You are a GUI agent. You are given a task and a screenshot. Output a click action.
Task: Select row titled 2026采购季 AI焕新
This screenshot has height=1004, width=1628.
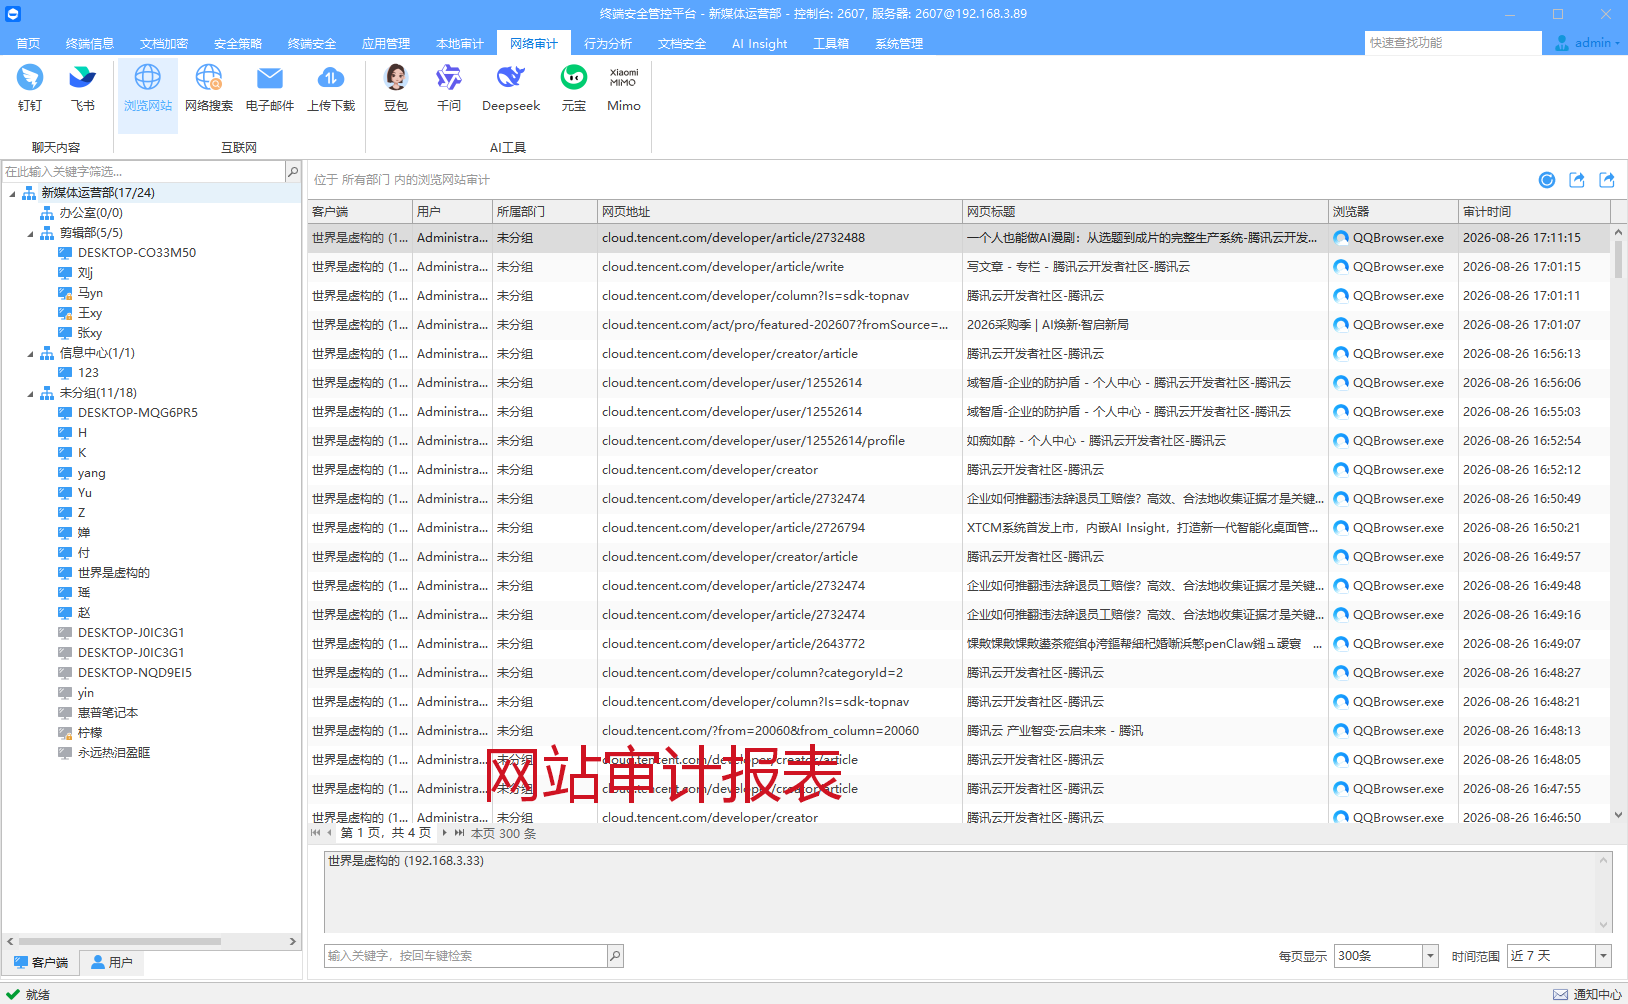click(959, 325)
